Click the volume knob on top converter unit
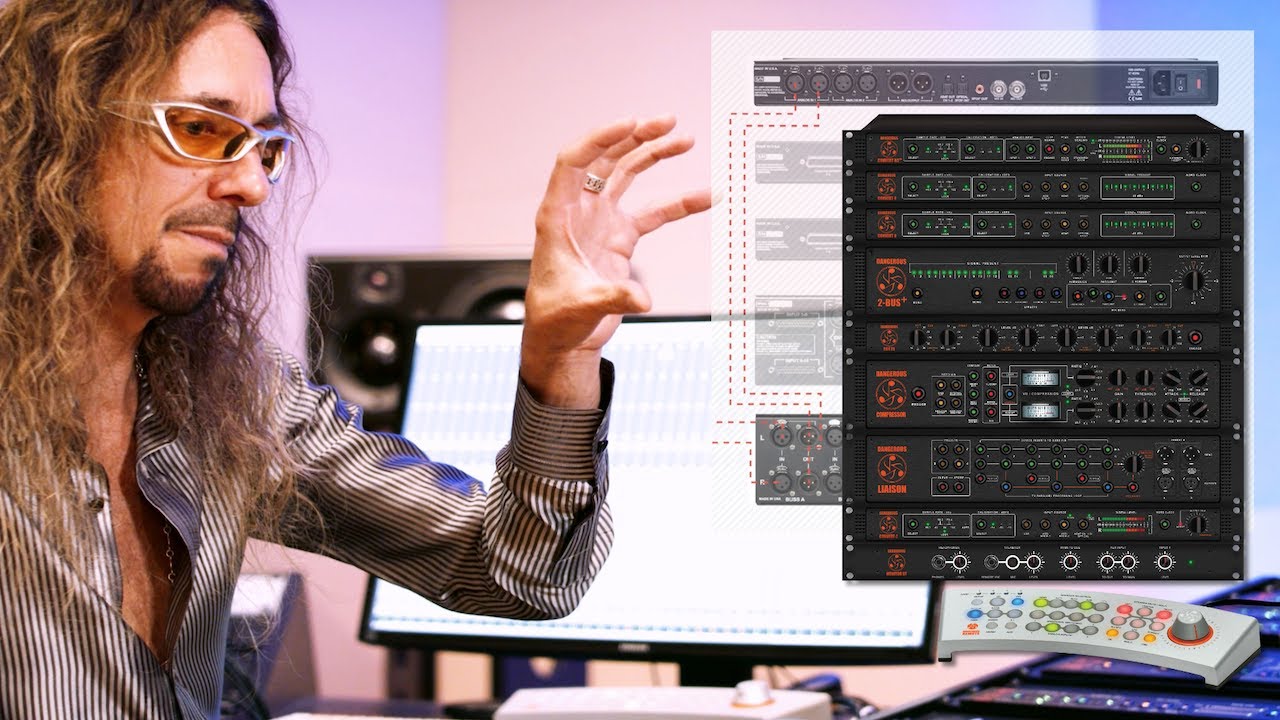The height and width of the screenshot is (720, 1280). (x=1196, y=149)
